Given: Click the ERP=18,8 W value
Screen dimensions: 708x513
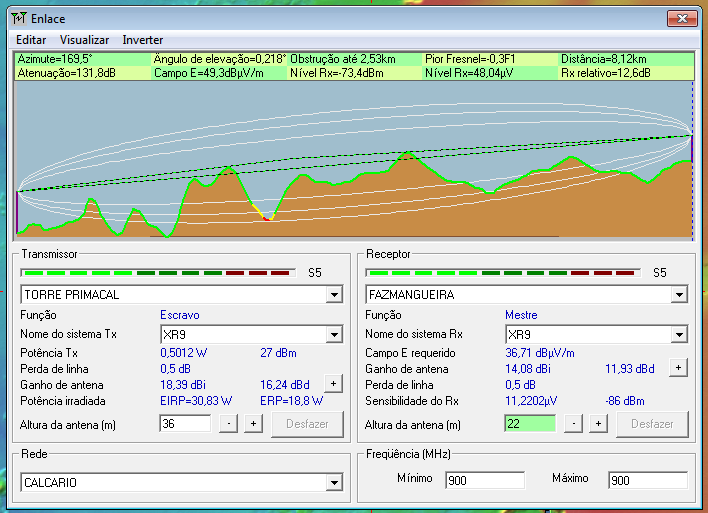Looking at the screenshot, I should (x=292, y=401).
